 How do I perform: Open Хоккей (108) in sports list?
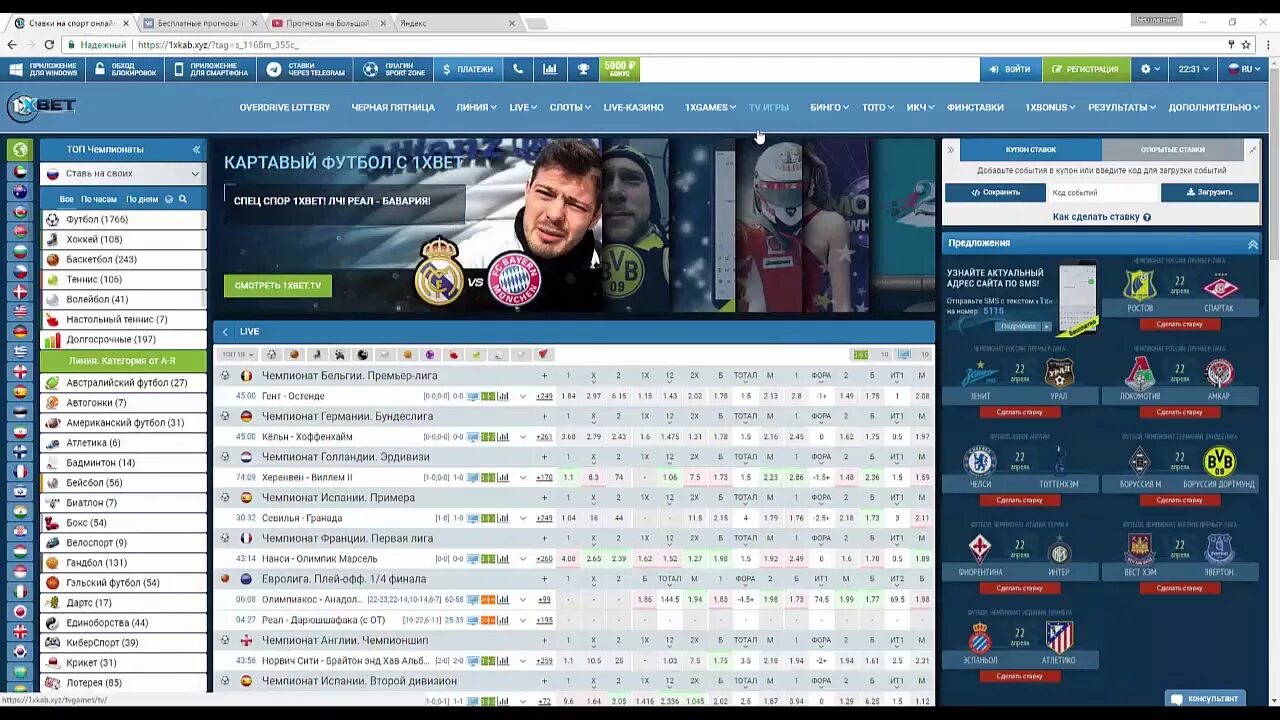tap(123, 239)
